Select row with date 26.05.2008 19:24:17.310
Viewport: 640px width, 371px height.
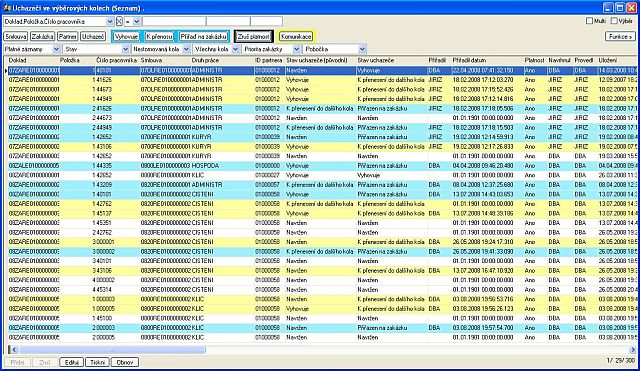point(322,242)
